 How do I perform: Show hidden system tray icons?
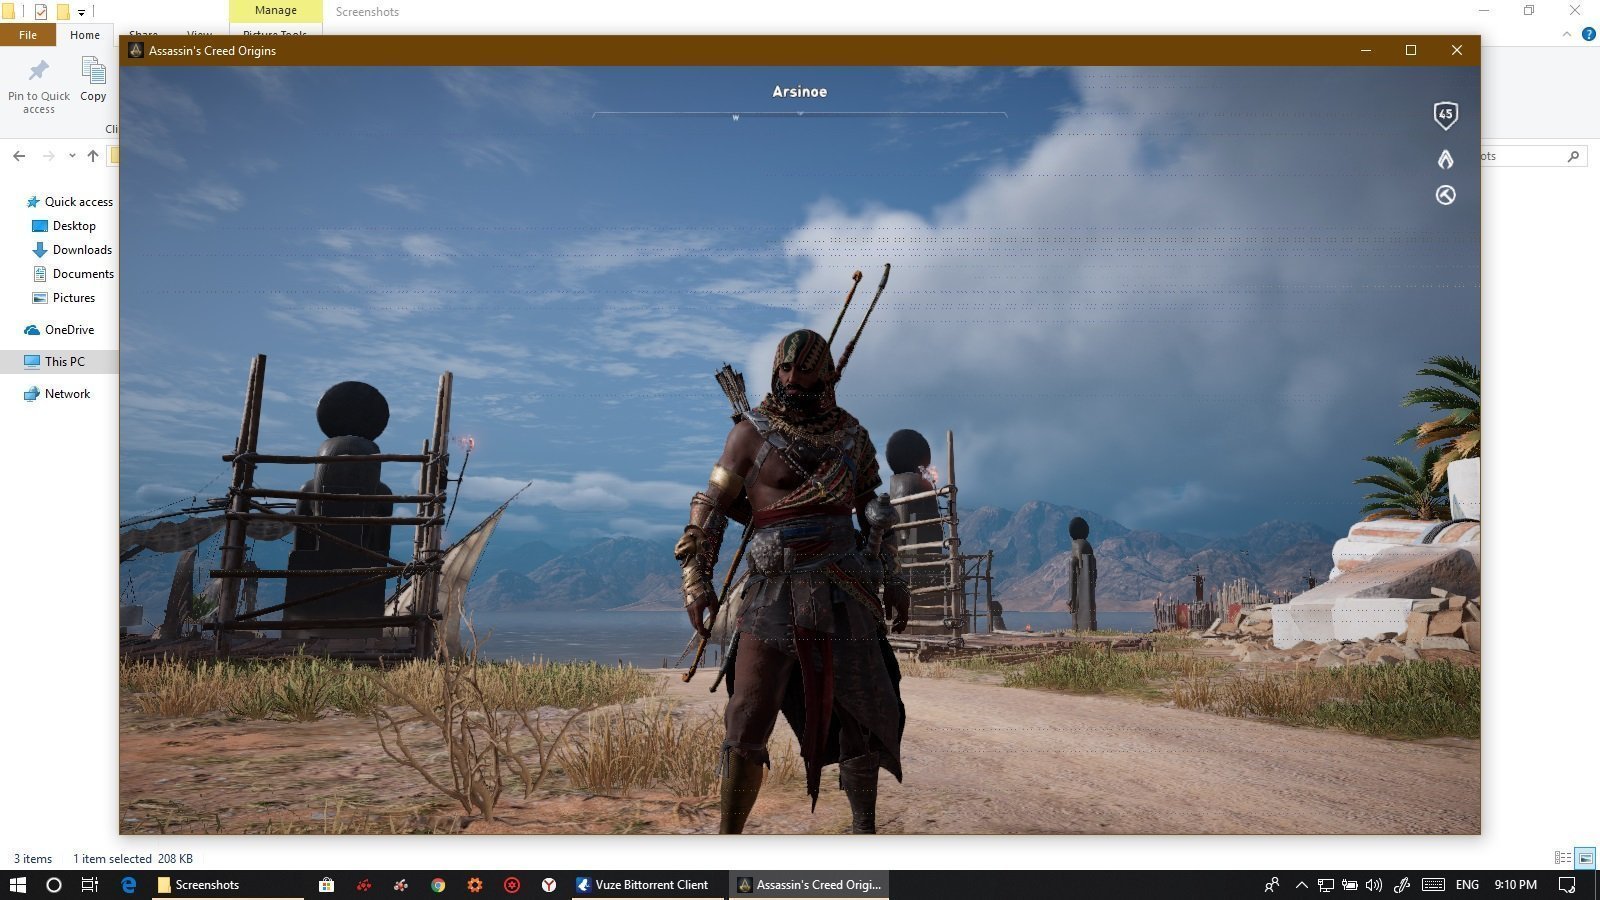tap(1301, 885)
